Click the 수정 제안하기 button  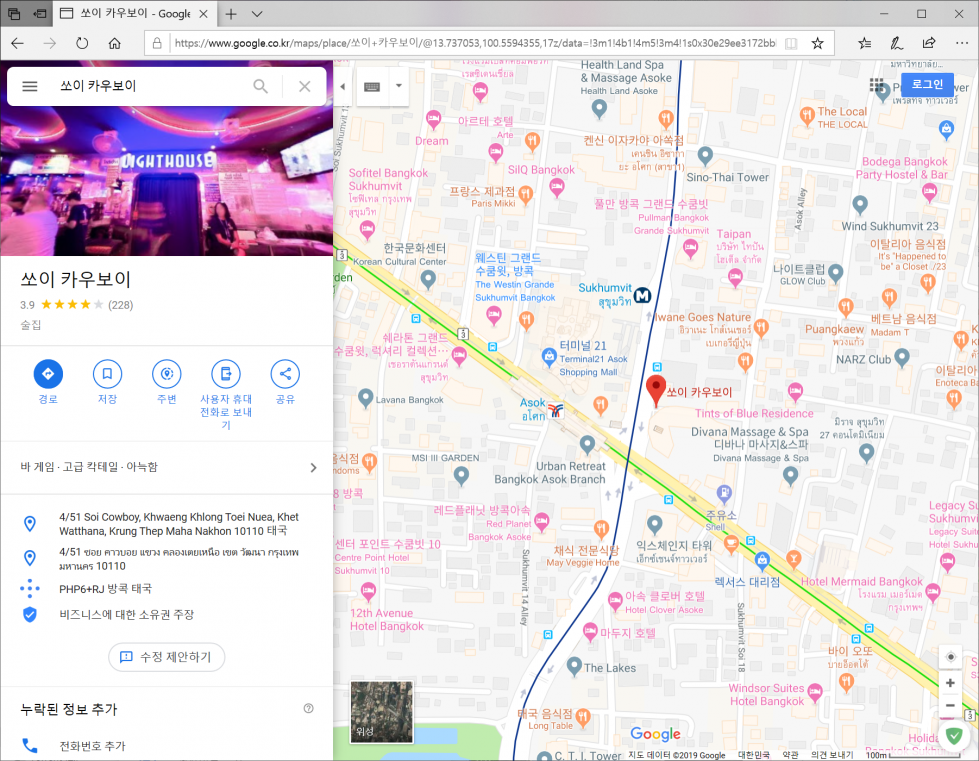click(x=167, y=657)
